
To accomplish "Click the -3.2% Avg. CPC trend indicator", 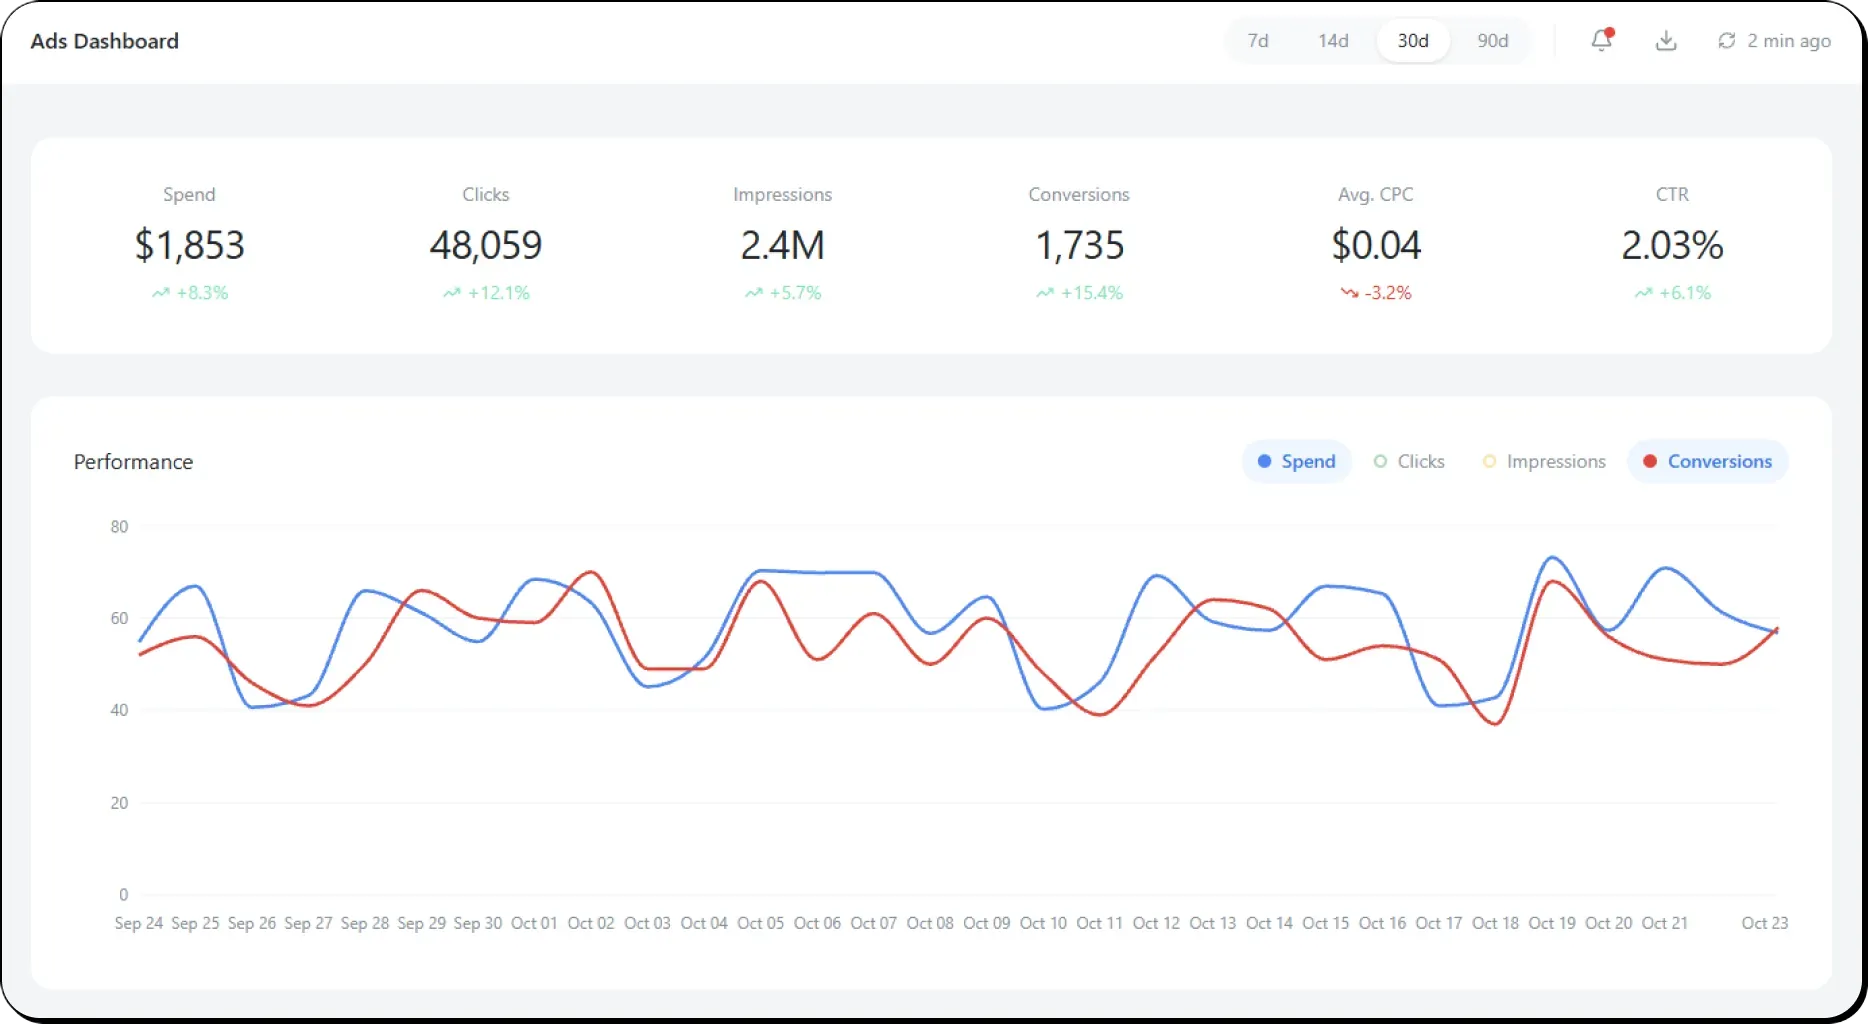I will (x=1376, y=293).
